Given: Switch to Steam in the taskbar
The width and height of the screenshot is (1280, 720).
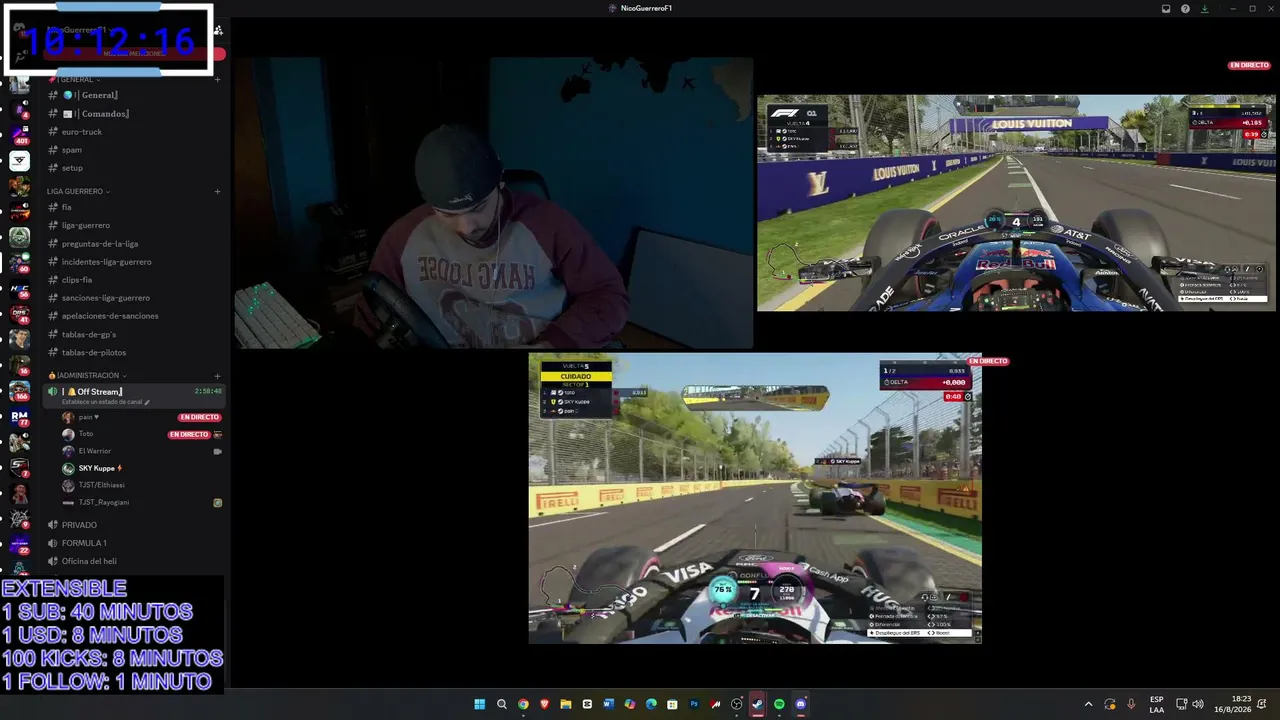Looking at the screenshot, I should coord(758,704).
